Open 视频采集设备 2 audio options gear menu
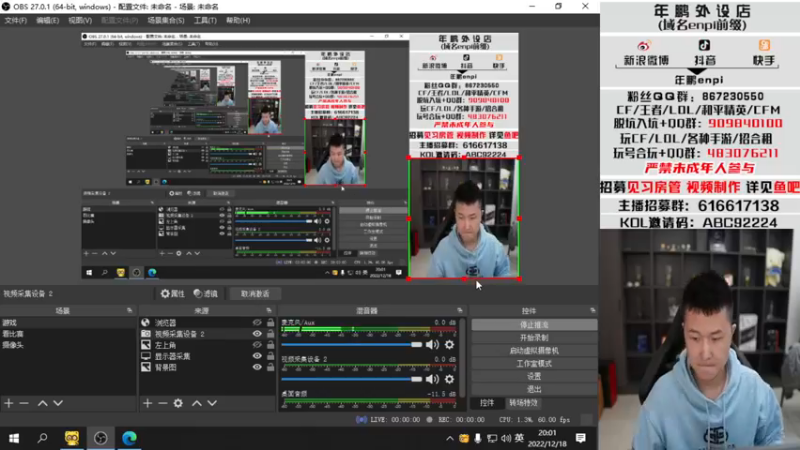800x450 pixels. pyautogui.click(x=449, y=379)
